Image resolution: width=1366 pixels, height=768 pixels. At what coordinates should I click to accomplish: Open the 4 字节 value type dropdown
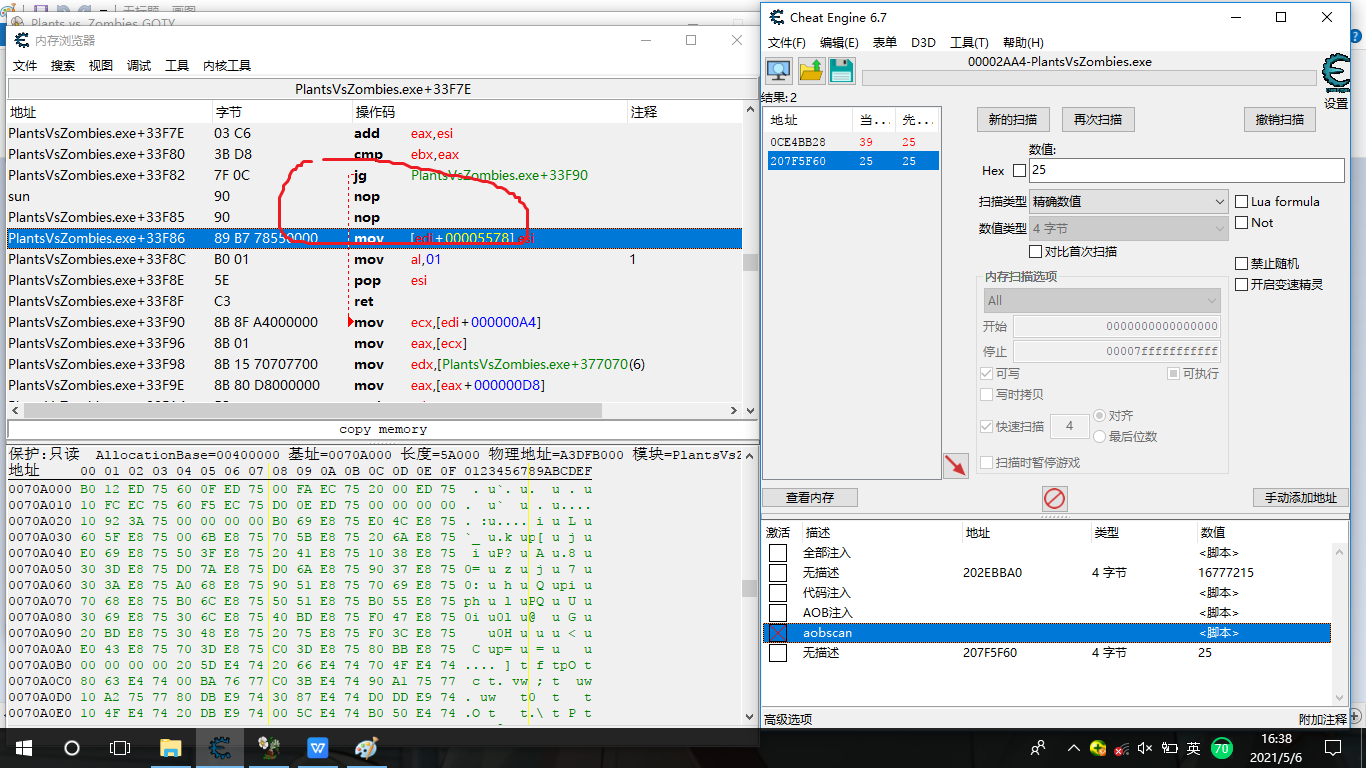[1220, 227]
